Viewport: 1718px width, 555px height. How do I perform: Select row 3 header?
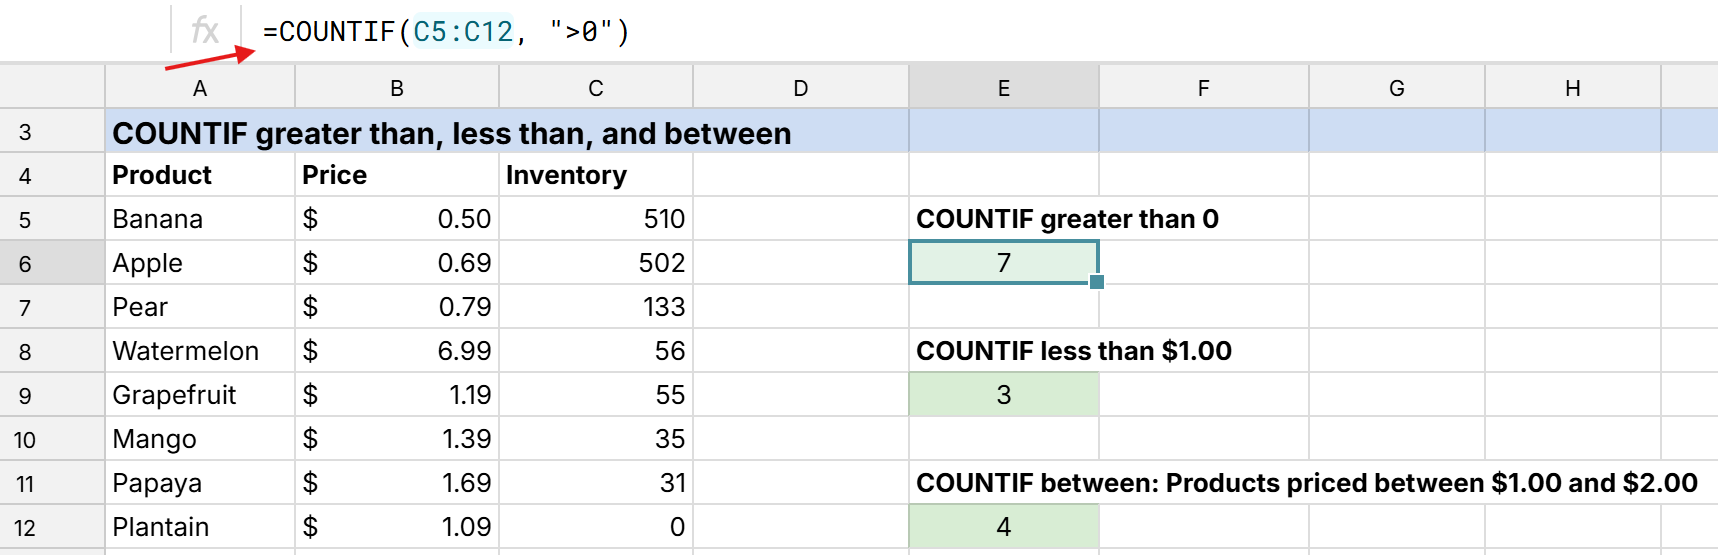pos(26,132)
